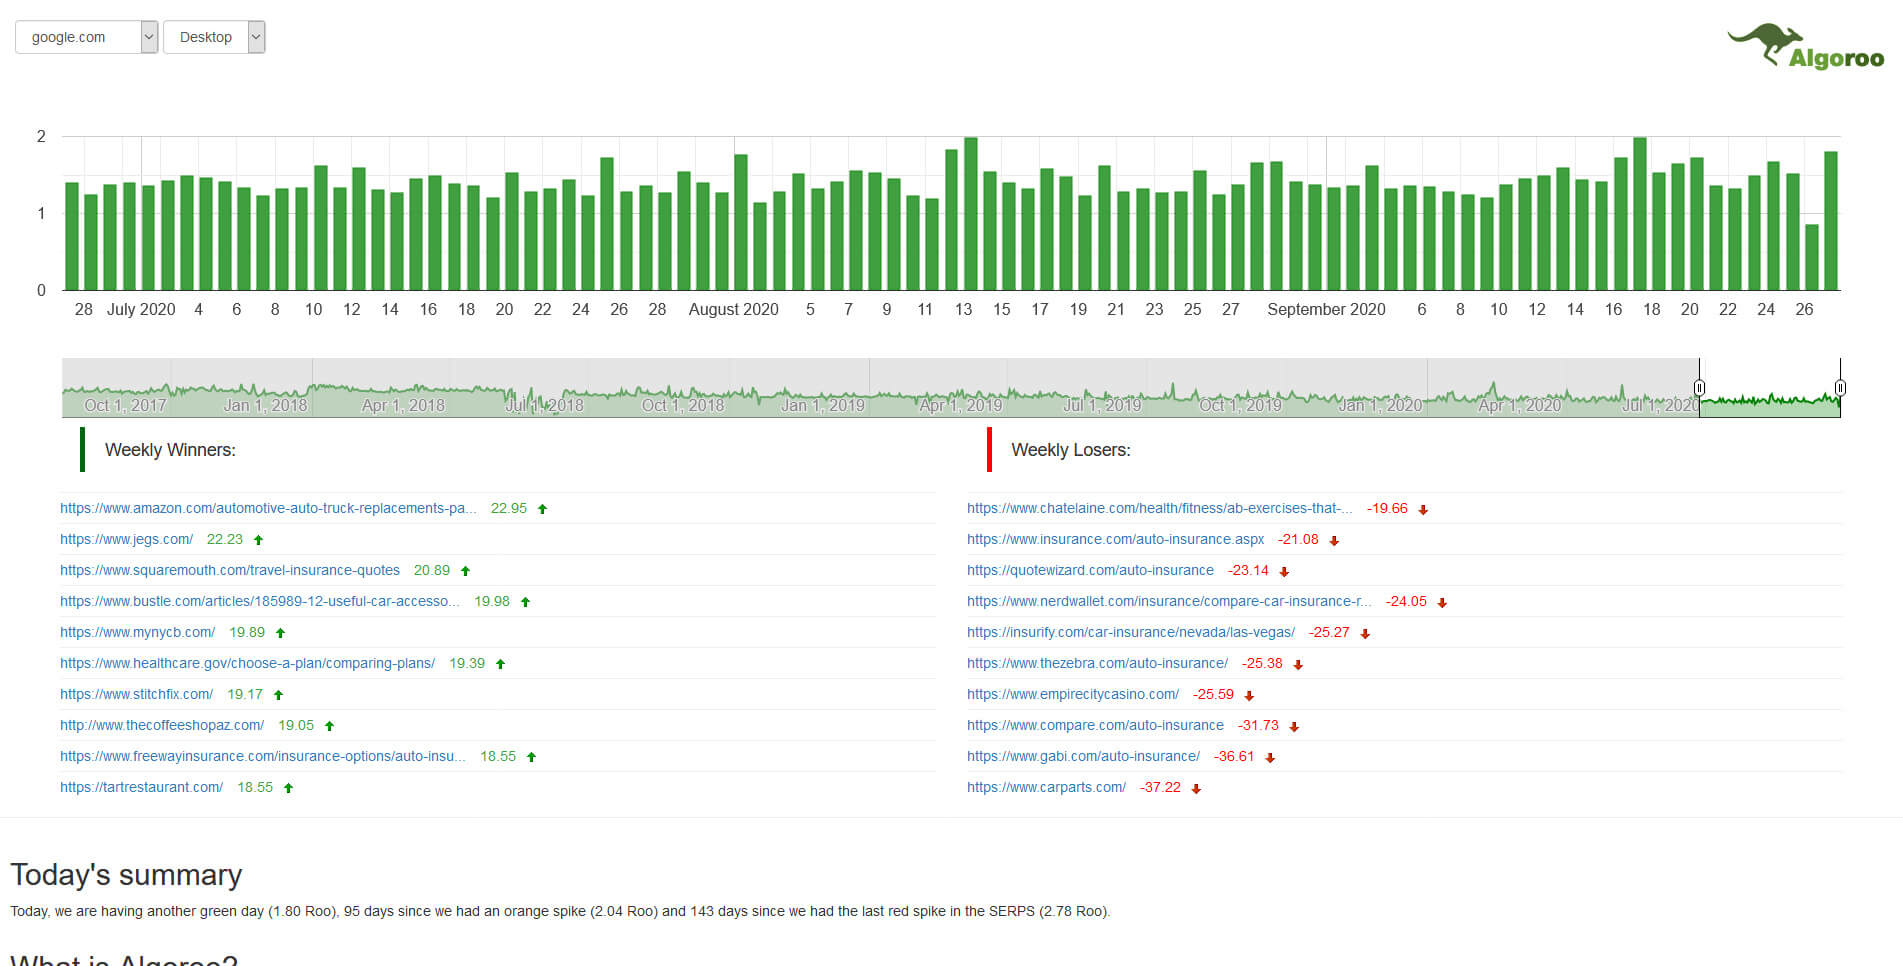
Task: Click red down arrow beside chatelaine.com score
Action: 1423,510
